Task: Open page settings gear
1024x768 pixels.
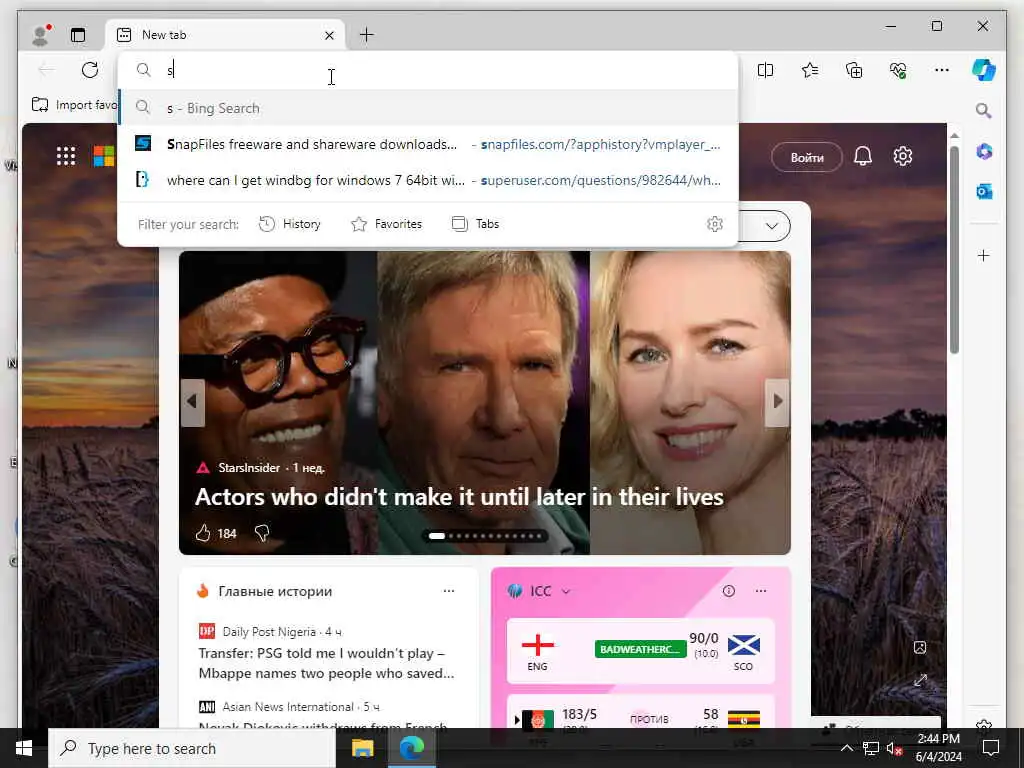Action: click(x=903, y=156)
